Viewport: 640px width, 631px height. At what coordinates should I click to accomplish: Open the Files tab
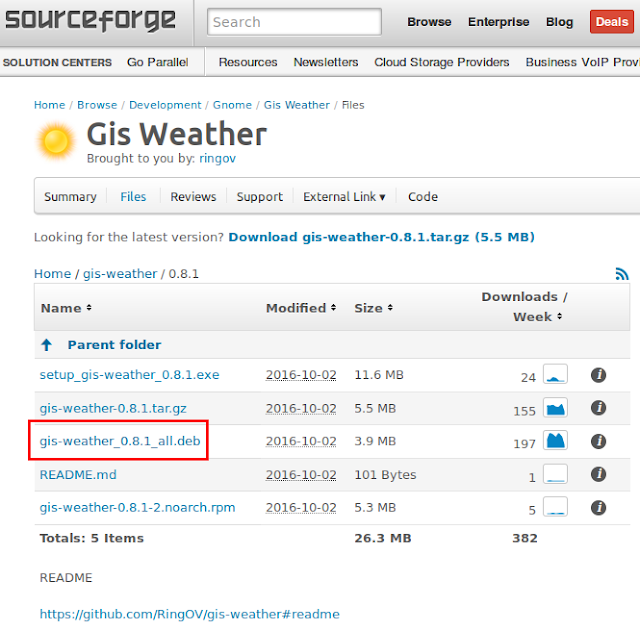pos(133,197)
